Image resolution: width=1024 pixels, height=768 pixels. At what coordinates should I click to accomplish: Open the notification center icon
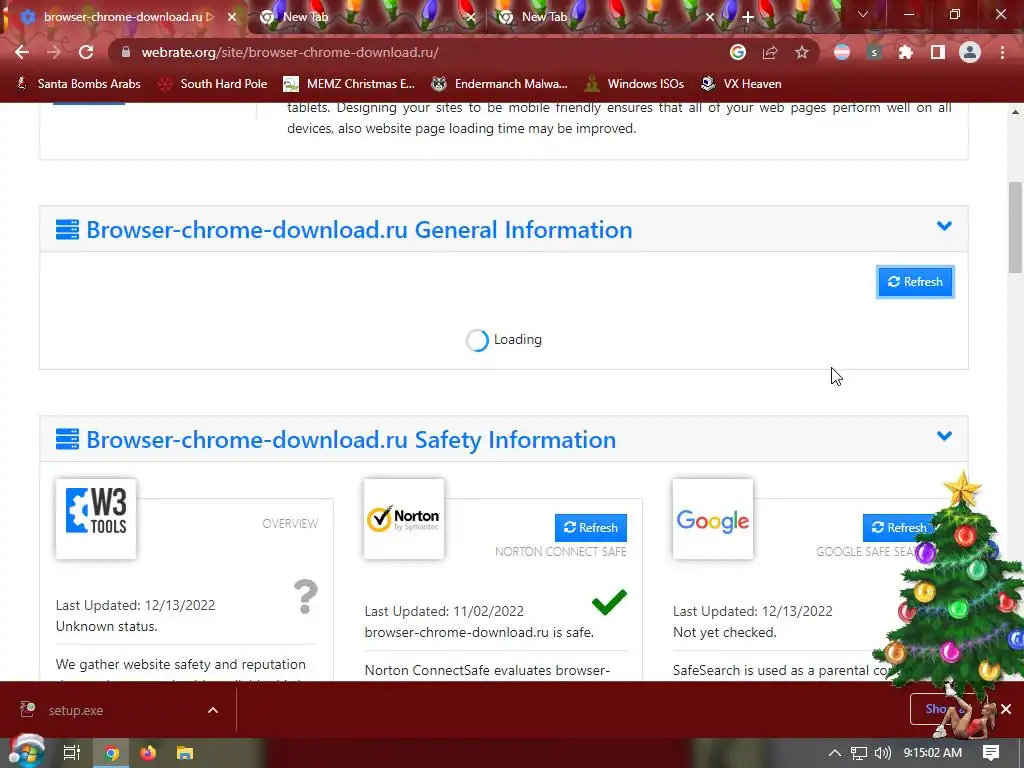[x=991, y=753]
